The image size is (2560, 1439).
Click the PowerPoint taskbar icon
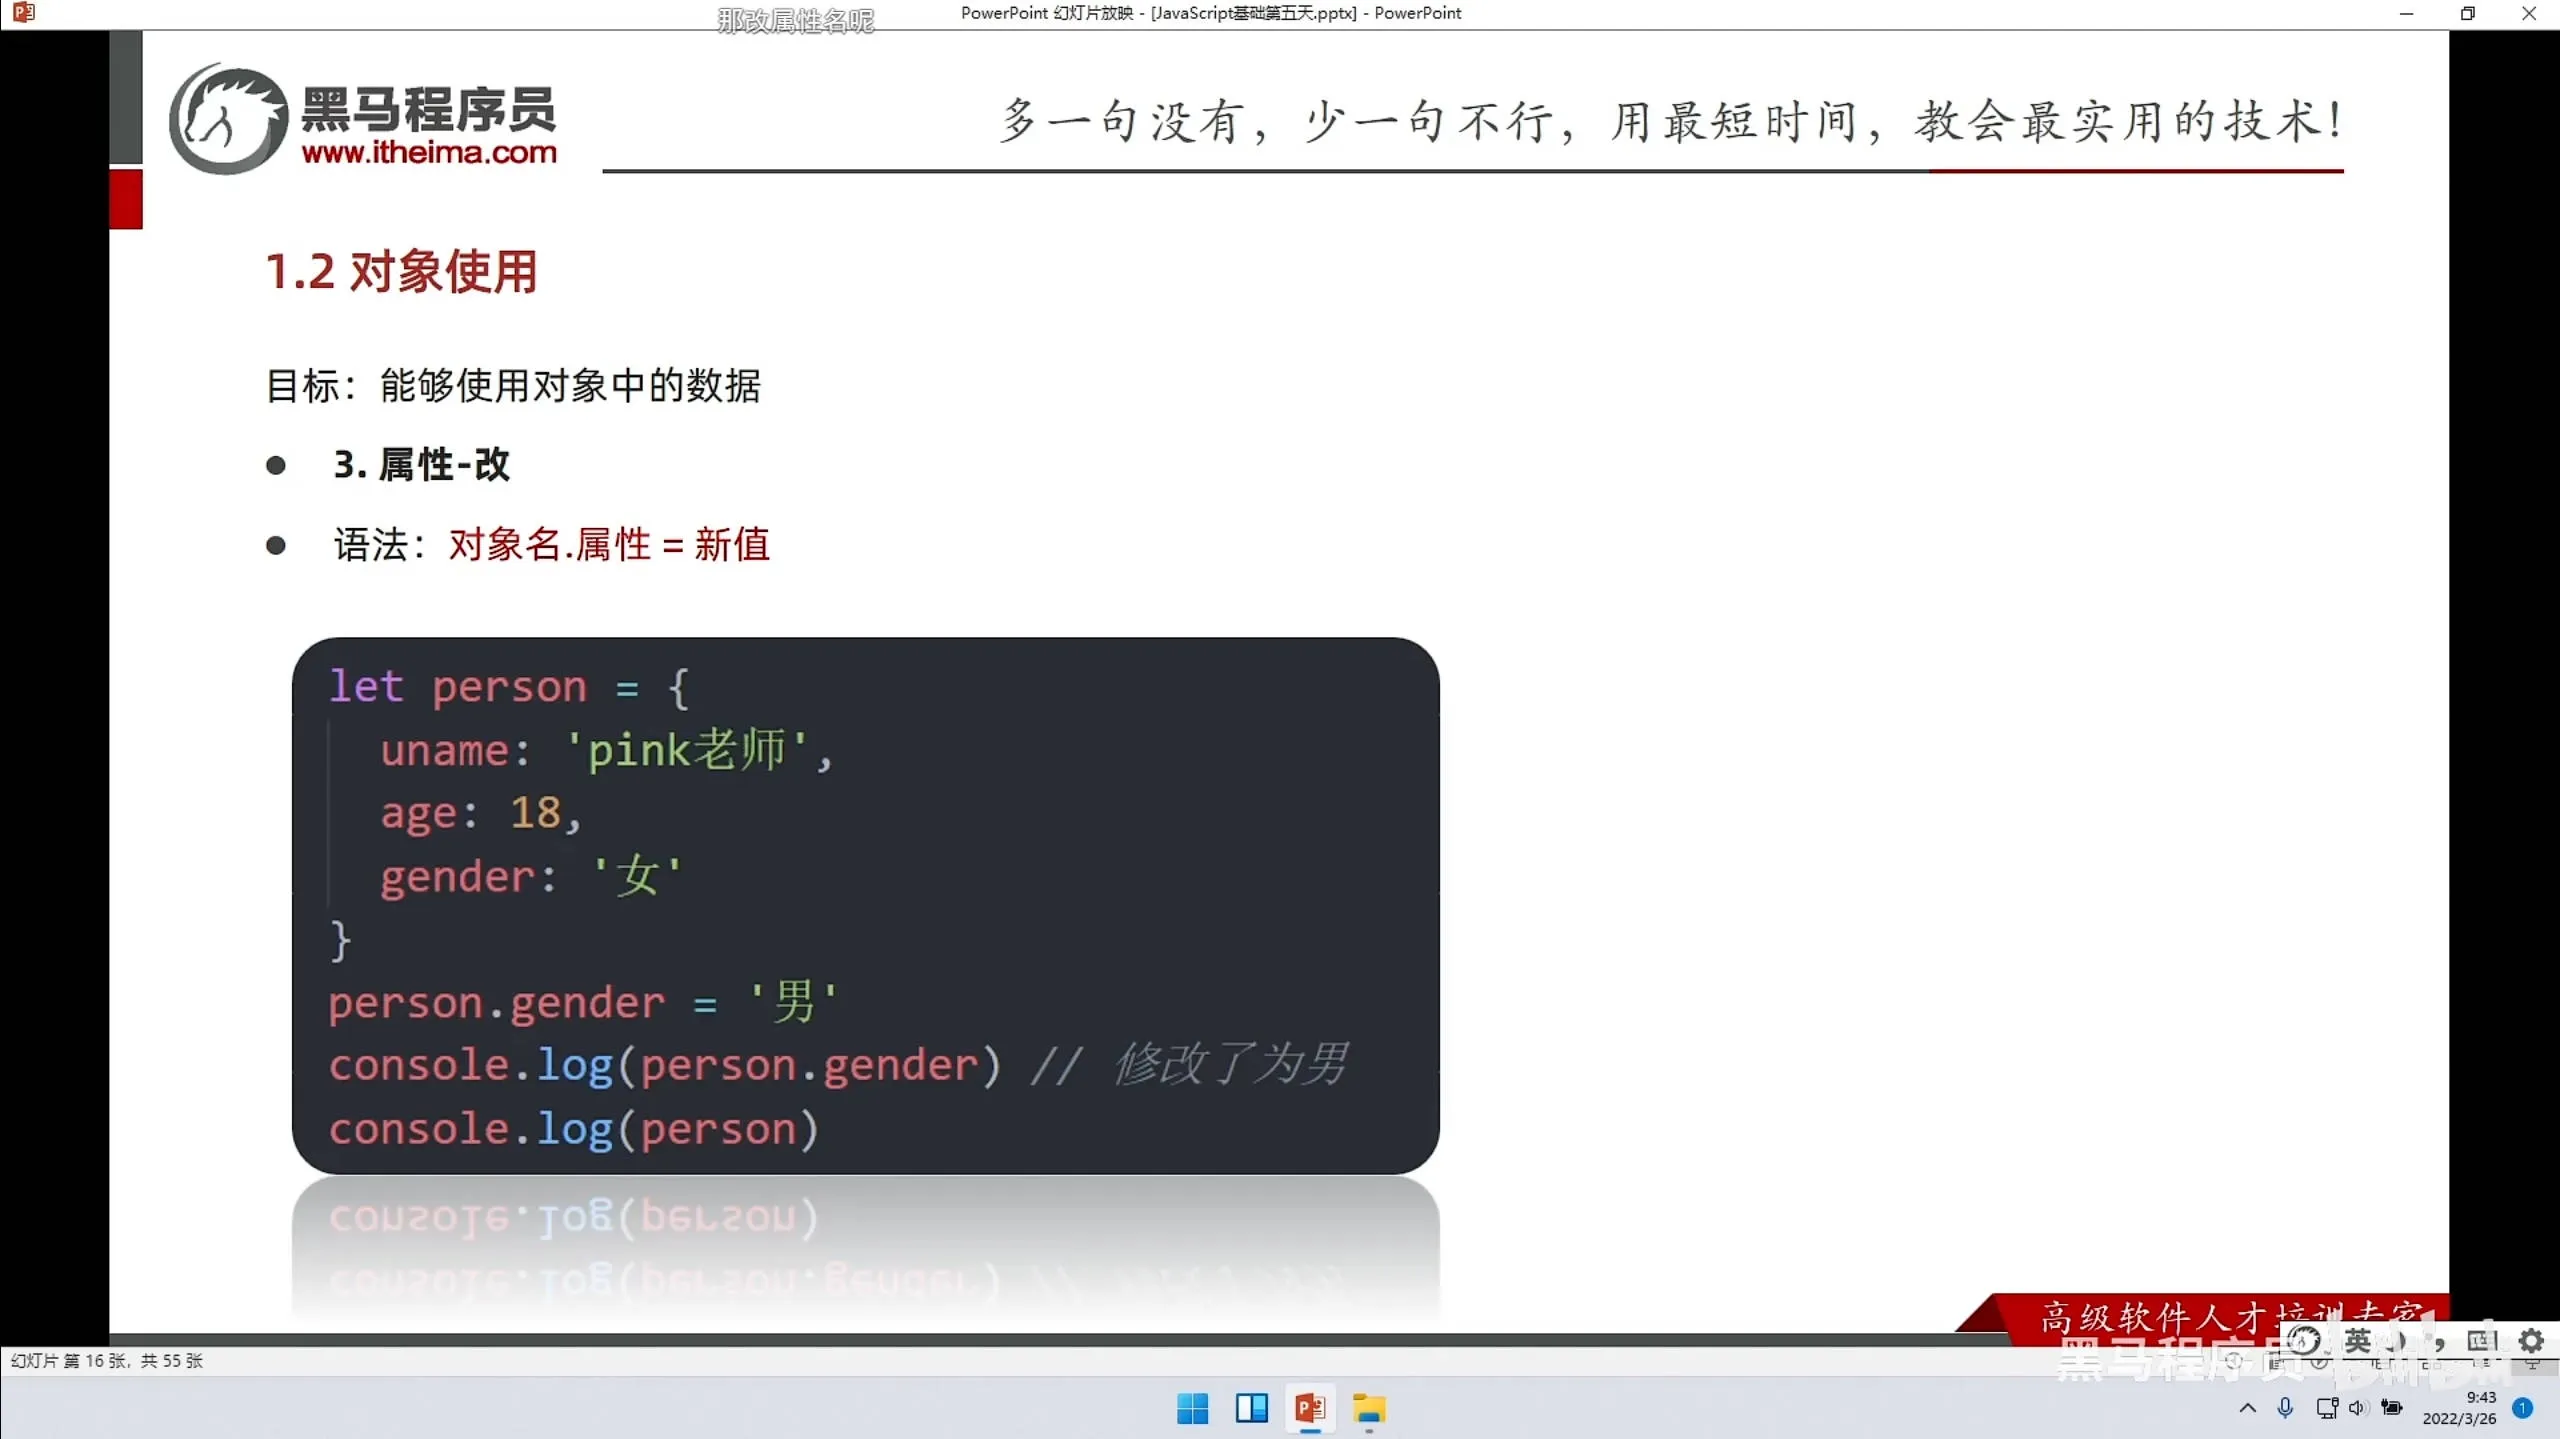coord(1310,1408)
